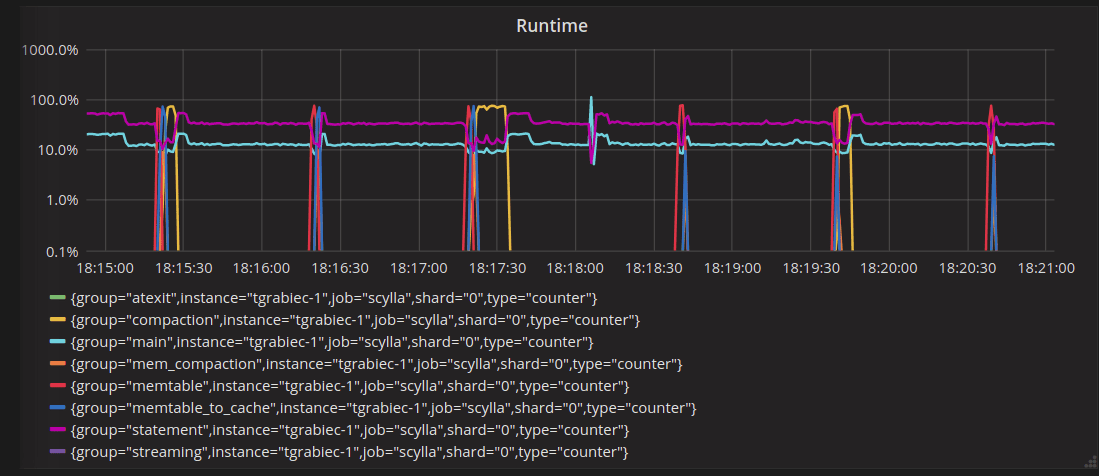The height and width of the screenshot is (476, 1099).
Task: Click the green atexit series color swatch
Action: pos(57,298)
